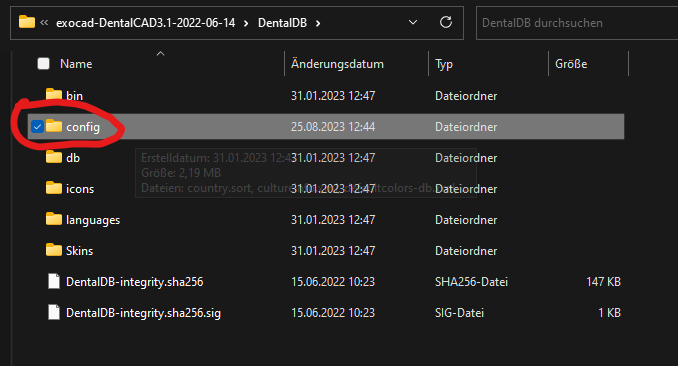Expand the chevron after DentalDB in path

coord(318,23)
